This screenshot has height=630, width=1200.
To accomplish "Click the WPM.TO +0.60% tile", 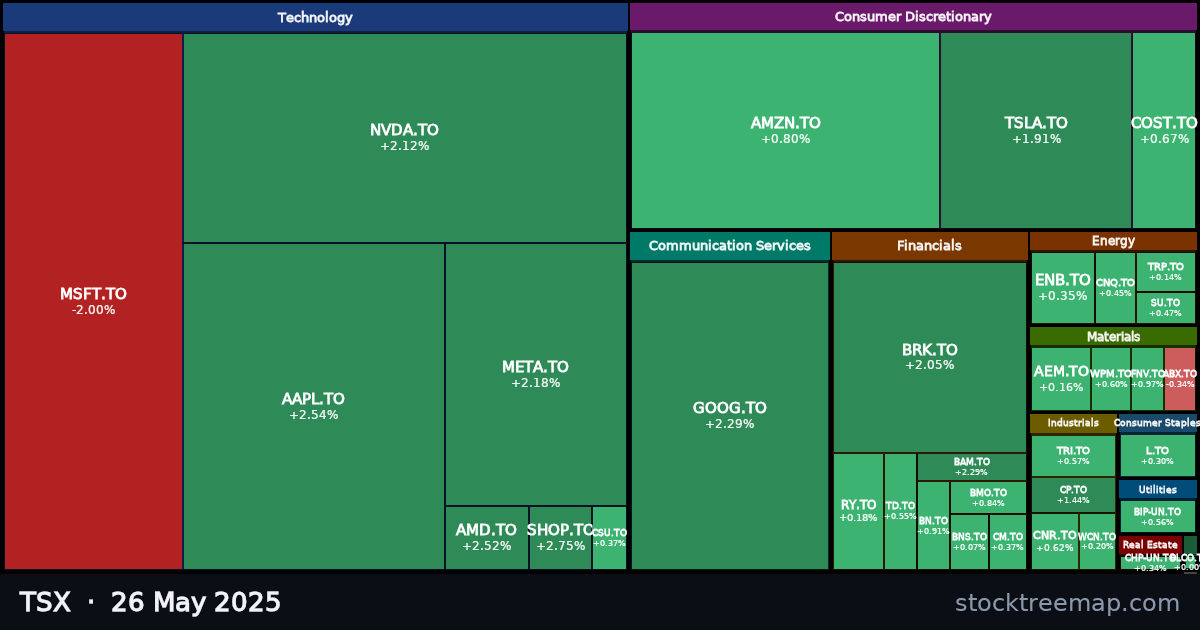I will (x=1111, y=379).
